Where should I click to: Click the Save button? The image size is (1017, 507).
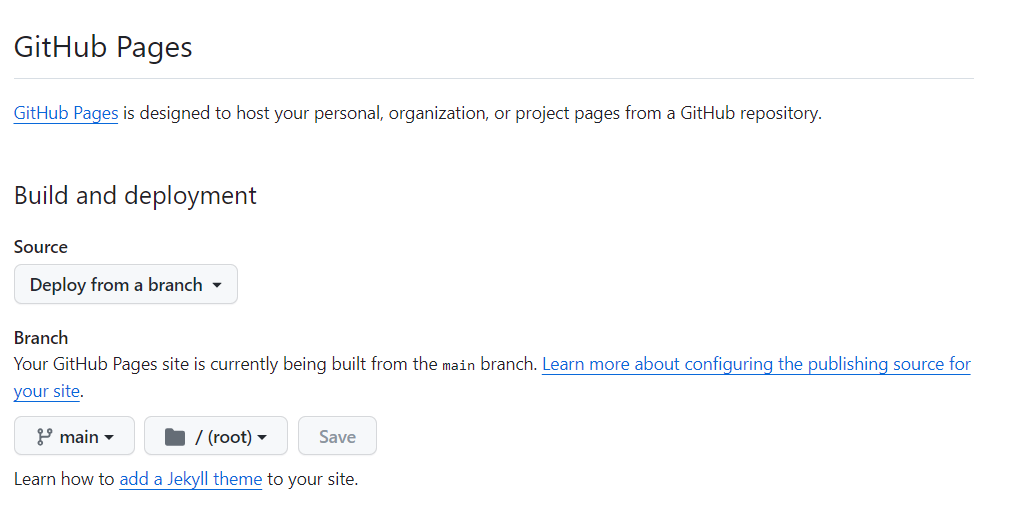pyautogui.click(x=337, y=436)
